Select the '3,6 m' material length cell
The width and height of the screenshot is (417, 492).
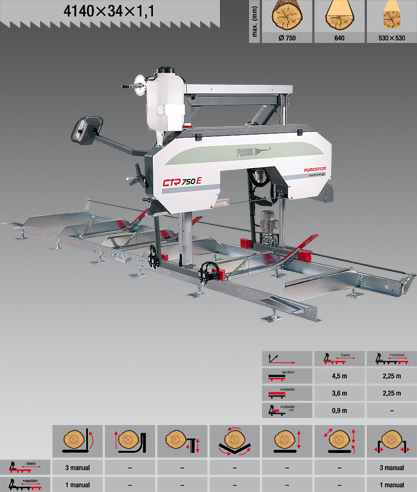coord(339,393)
